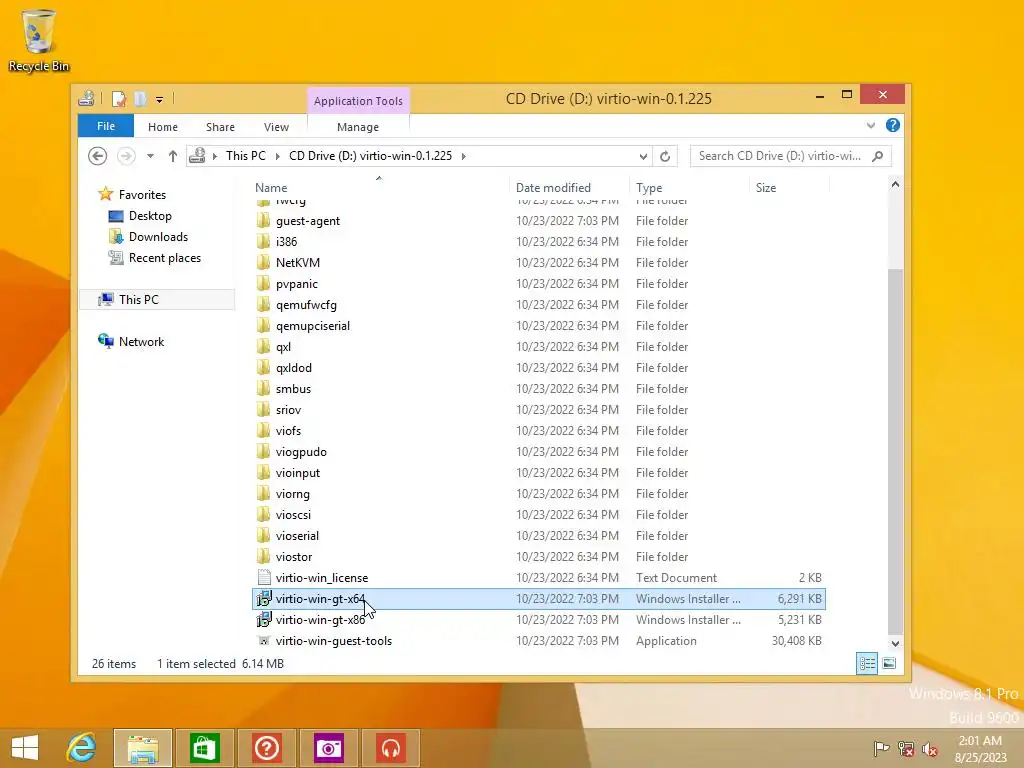Open the Manage ribbon tab
This screenshot has height=768, width=1024.
click(x=358, y=127)
